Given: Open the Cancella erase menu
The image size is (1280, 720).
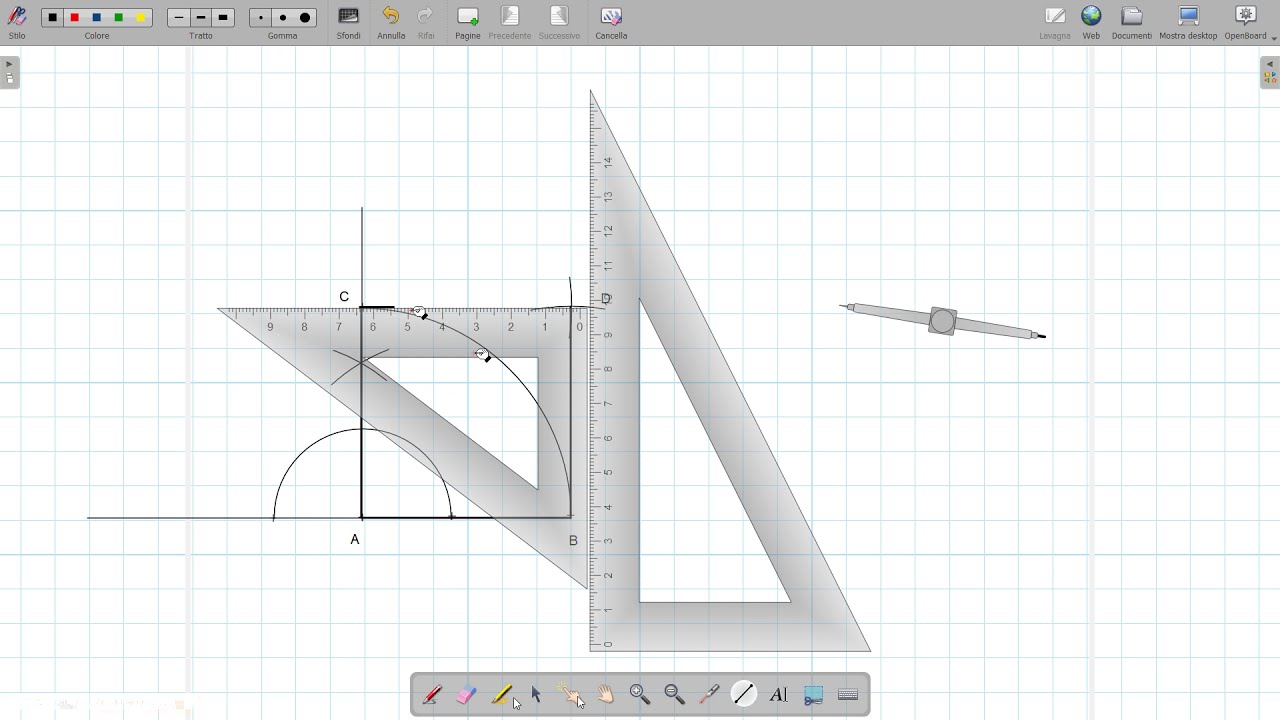Looking at the screenshot, I should click(x=611, y=22).
